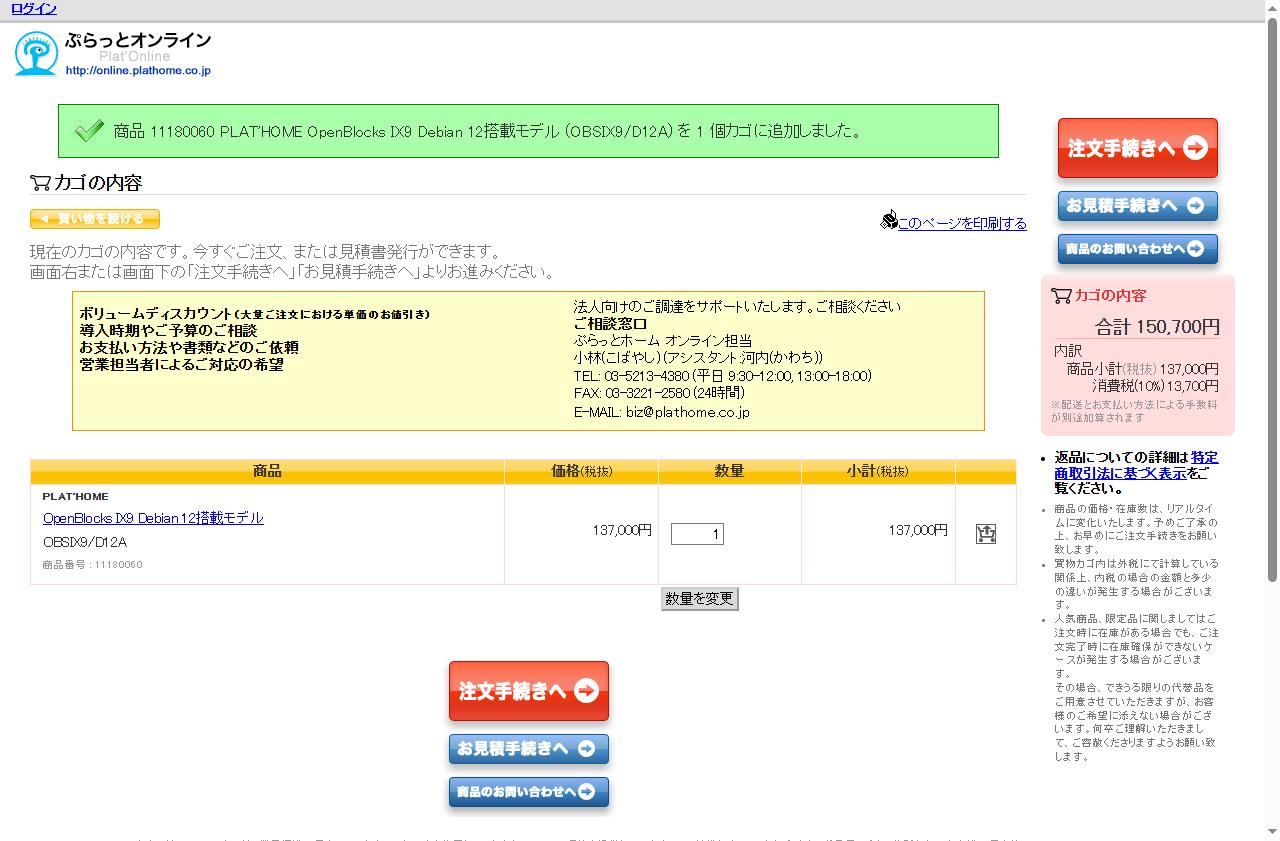Click the sidebar お見積手続きへ button
Screen dimensions: 1280x841
point(1138,206)
